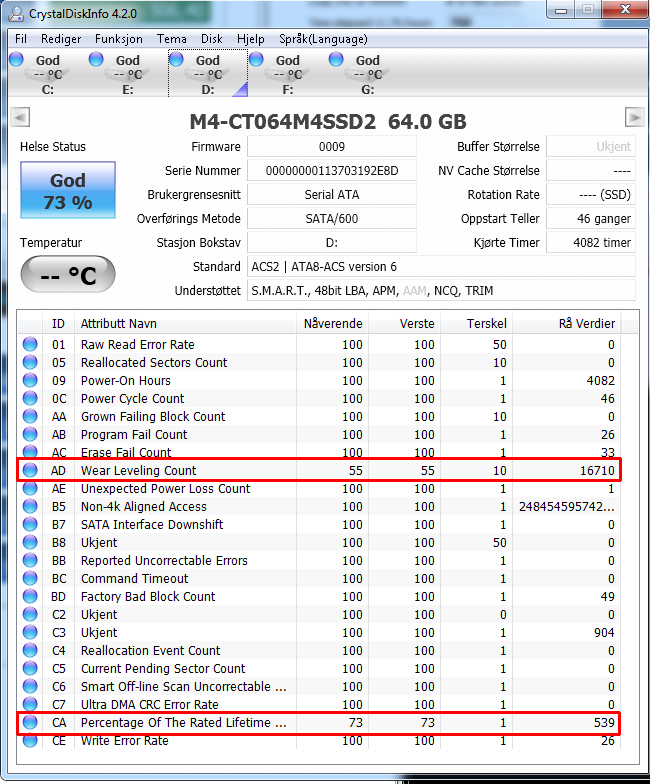
Task: Open the Hjelp menu
Action: click(x=250, y=39)
